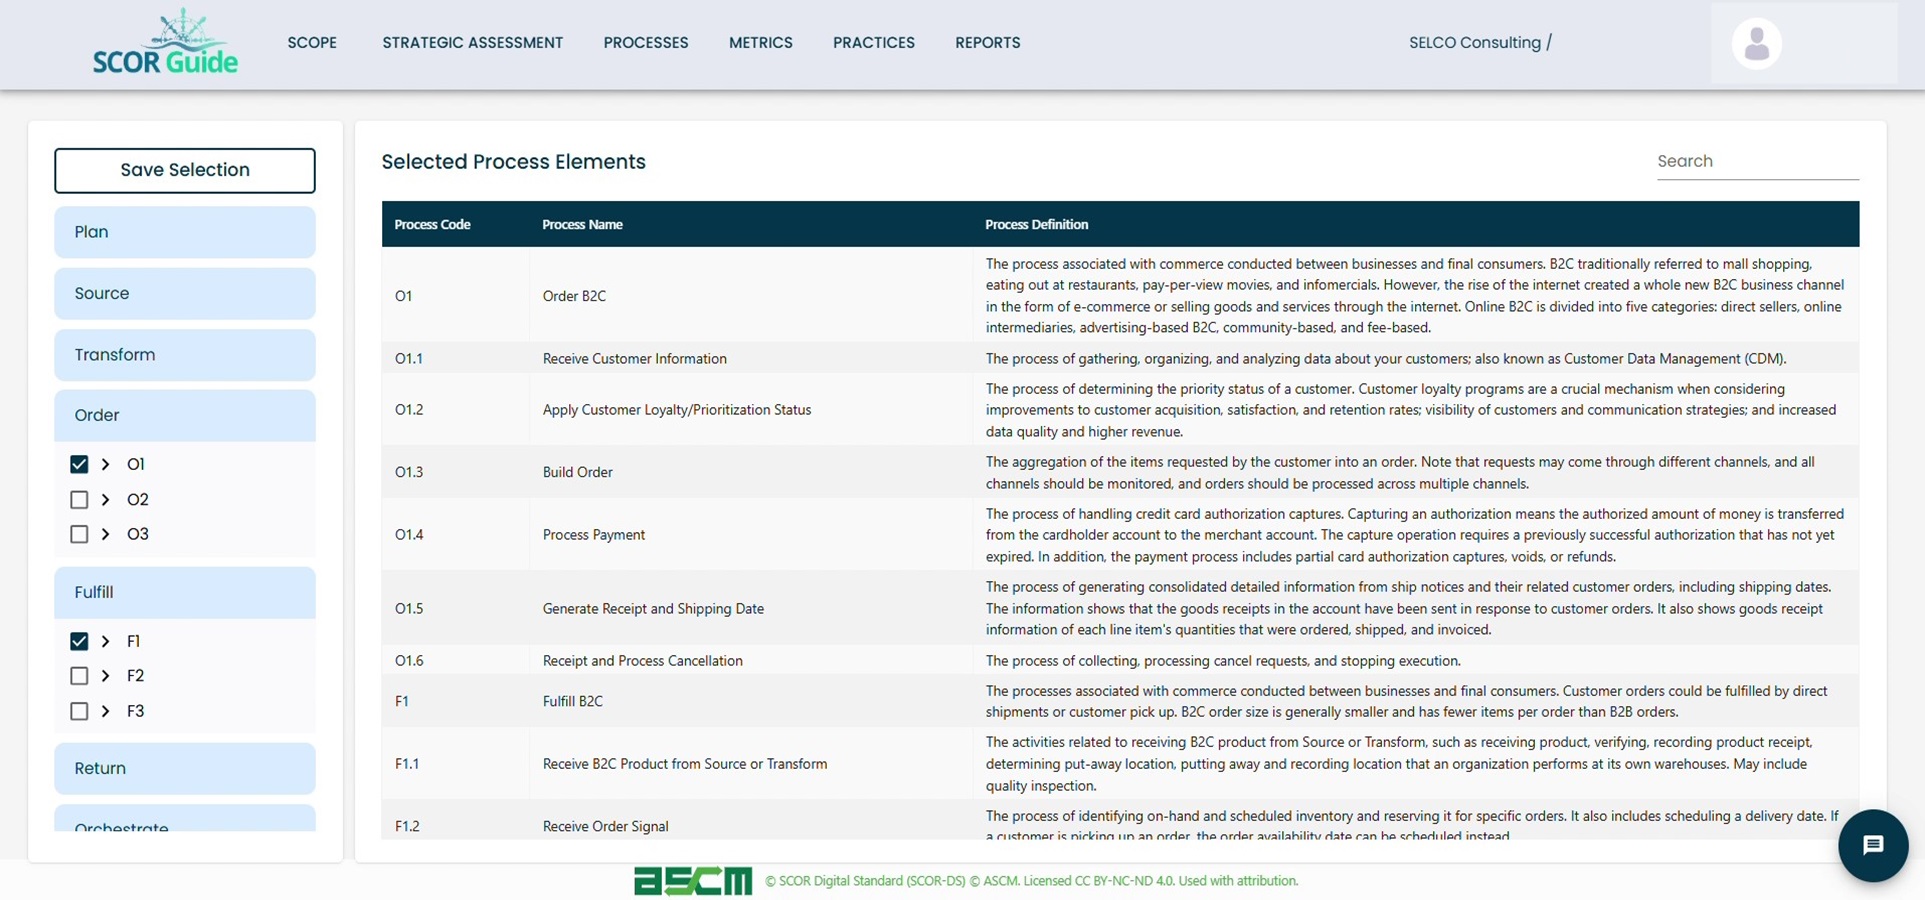Expand the O1 tree chevron
Image resolution: width=1925 pixels, height=900 pixels.
[105, 464]
